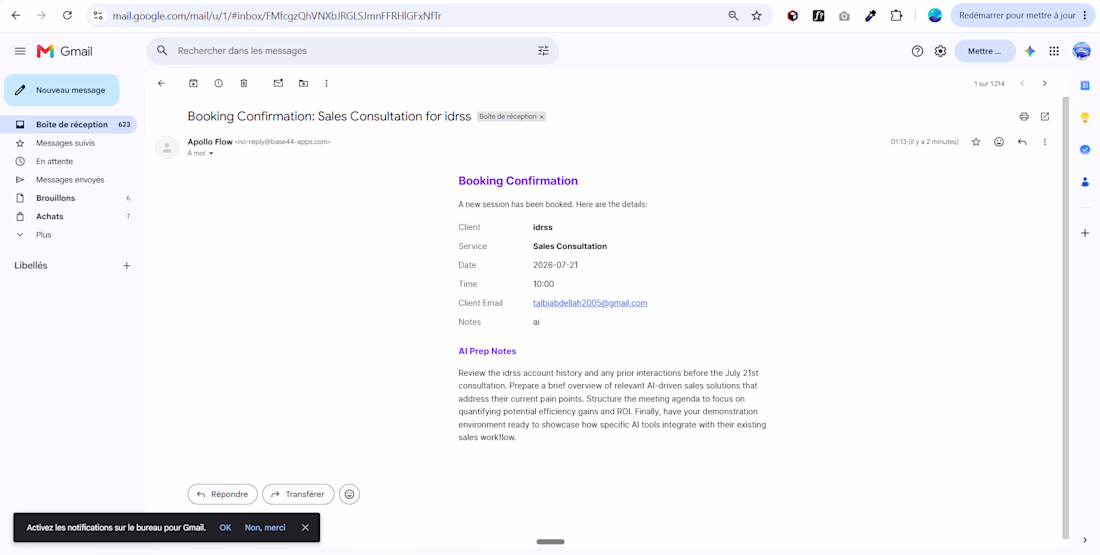
Task: Print the whole conversation
Action: [1024, 116]
